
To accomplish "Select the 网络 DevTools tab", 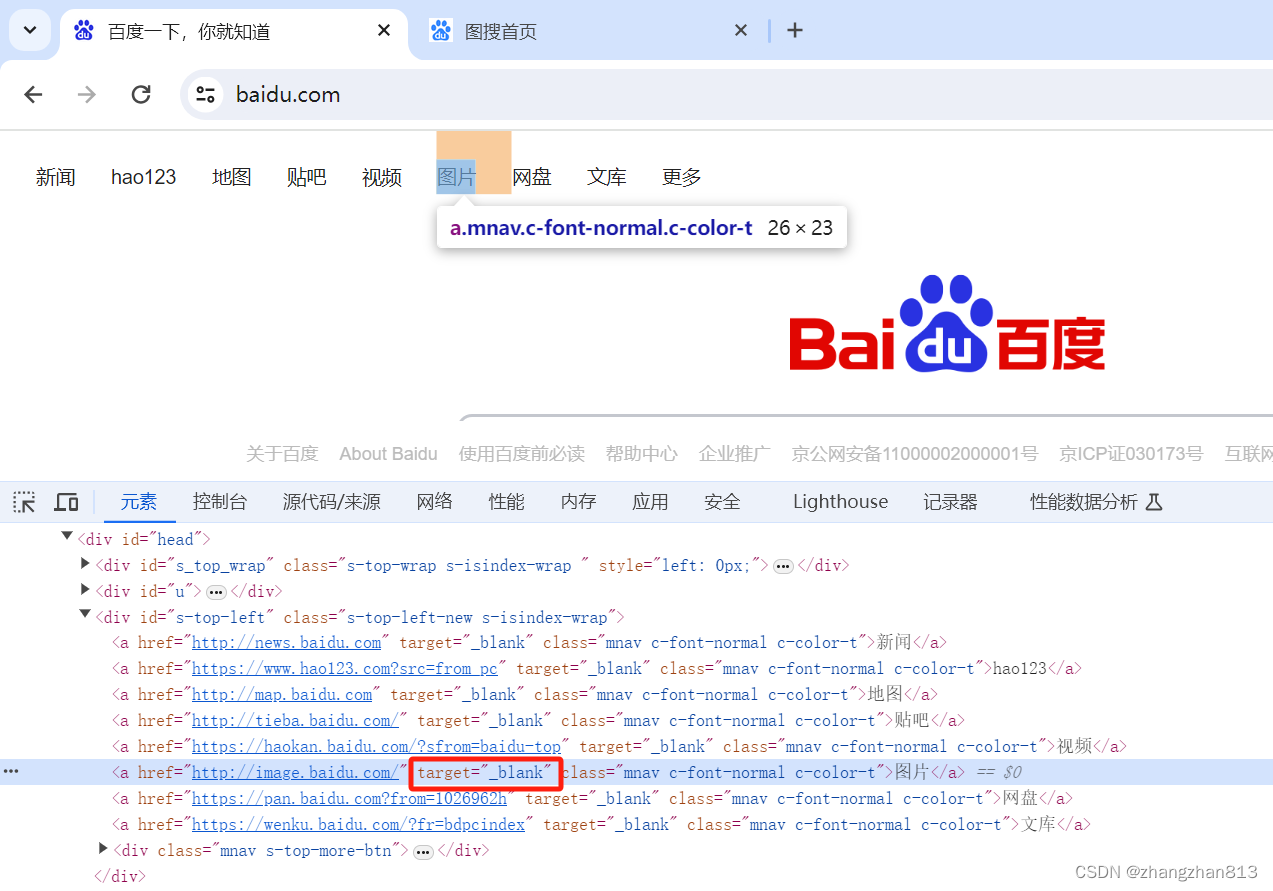I will pyautogui.click(x=435, y=502).
